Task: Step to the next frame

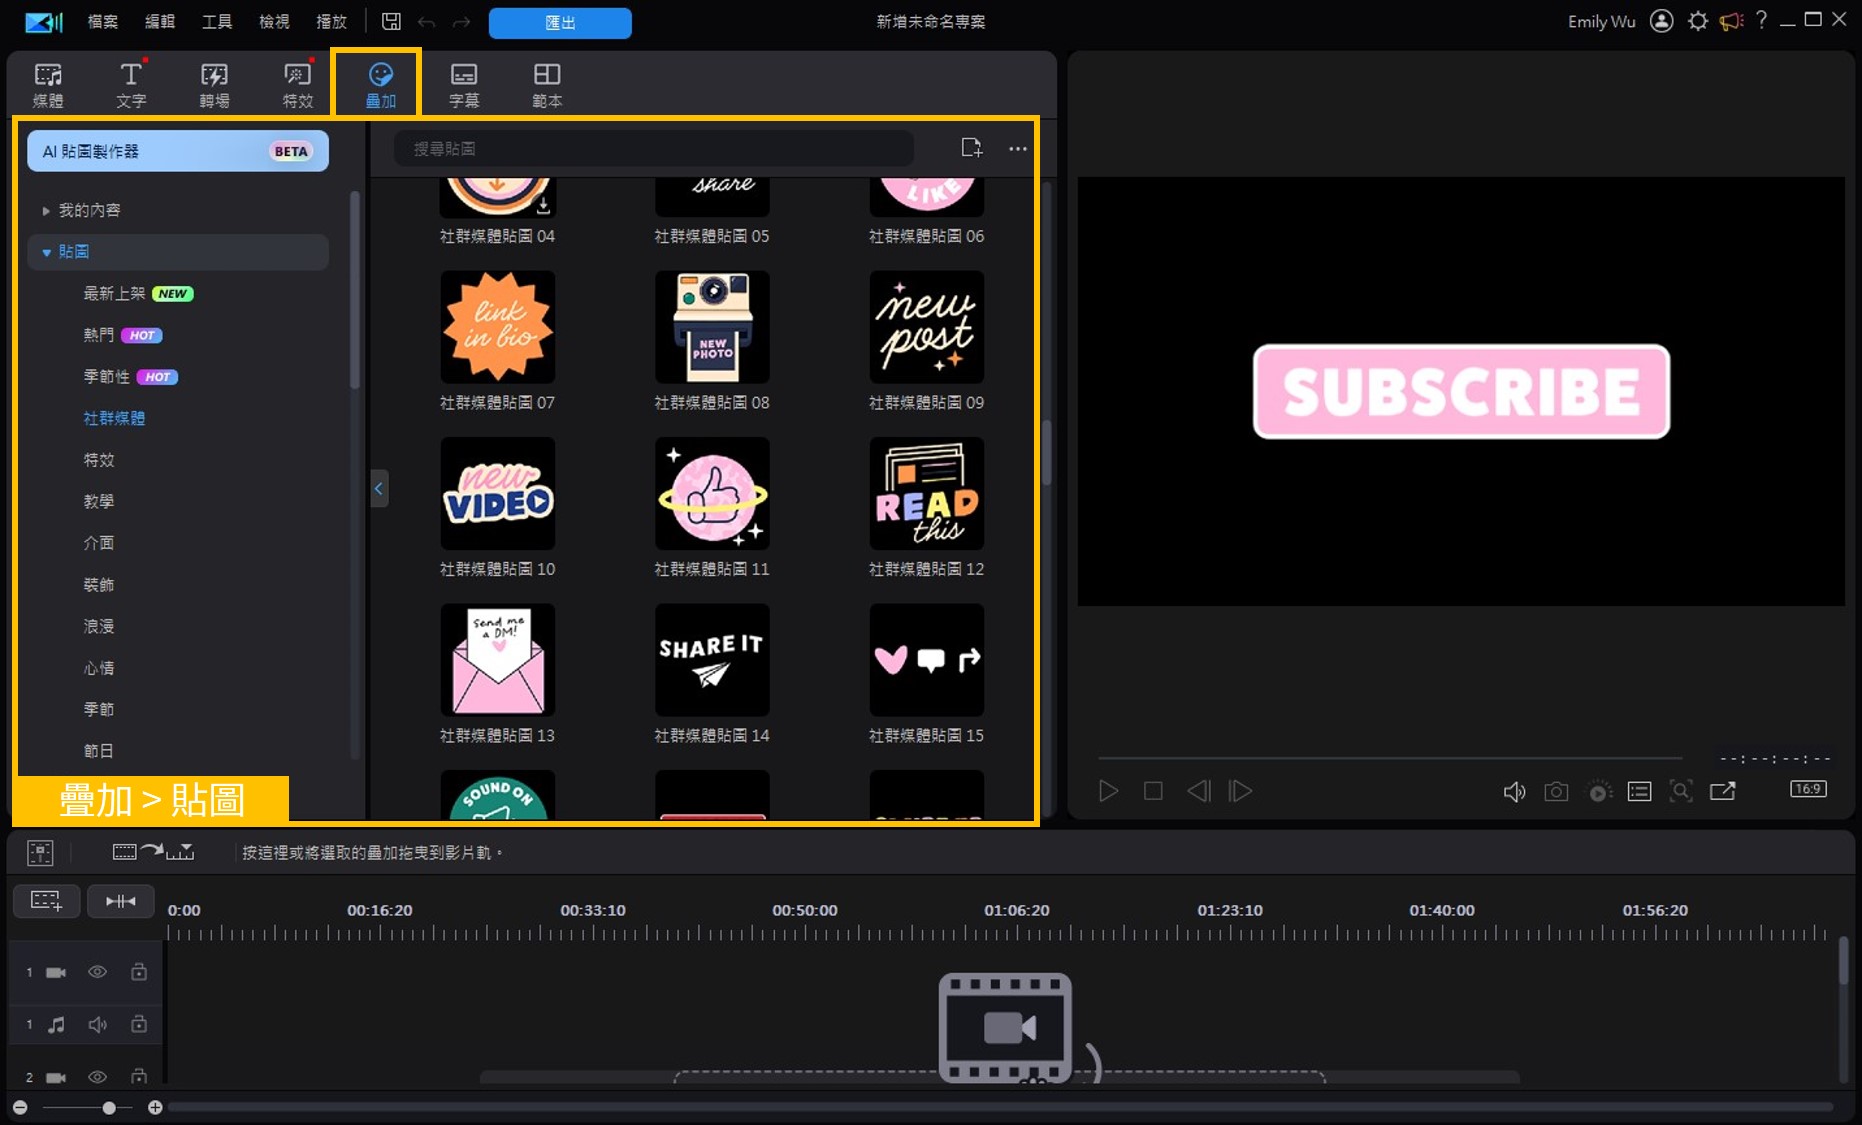Action: [1240, 791]
